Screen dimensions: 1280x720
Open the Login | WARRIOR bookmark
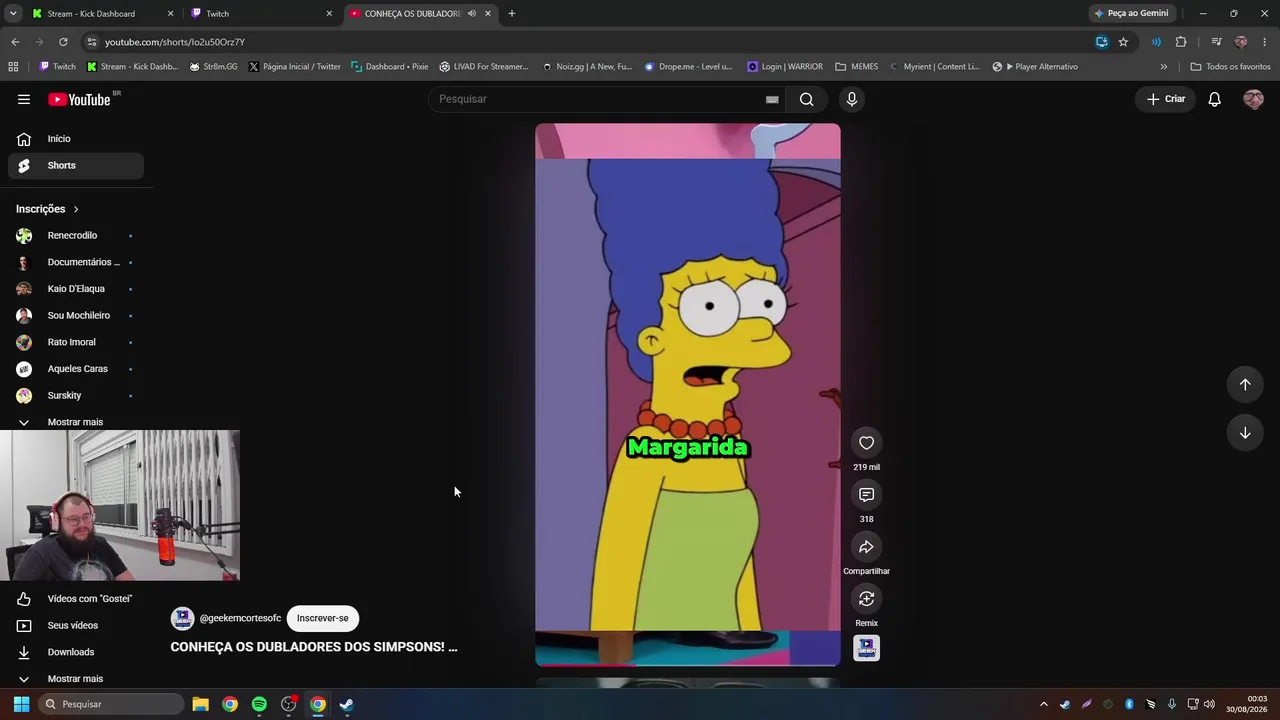[x=785, y=67]
